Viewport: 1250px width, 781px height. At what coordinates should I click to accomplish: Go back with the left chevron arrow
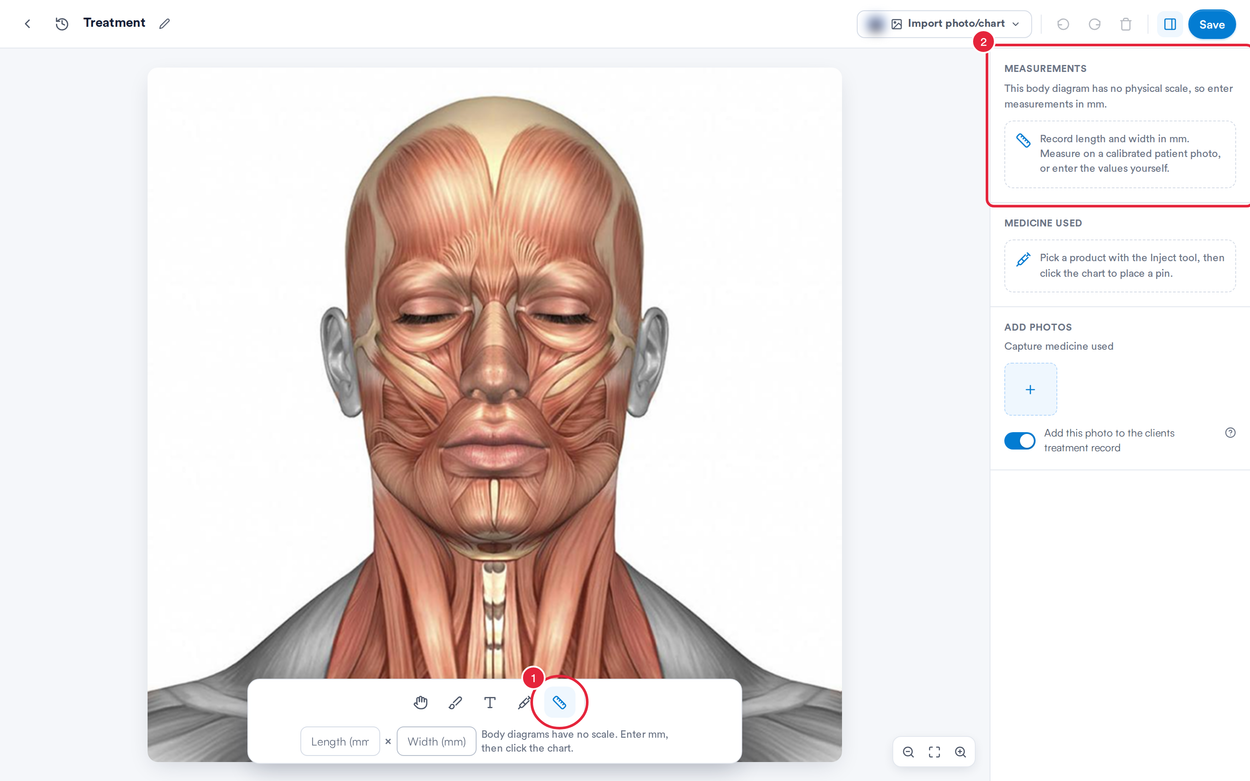click(28, 24)
